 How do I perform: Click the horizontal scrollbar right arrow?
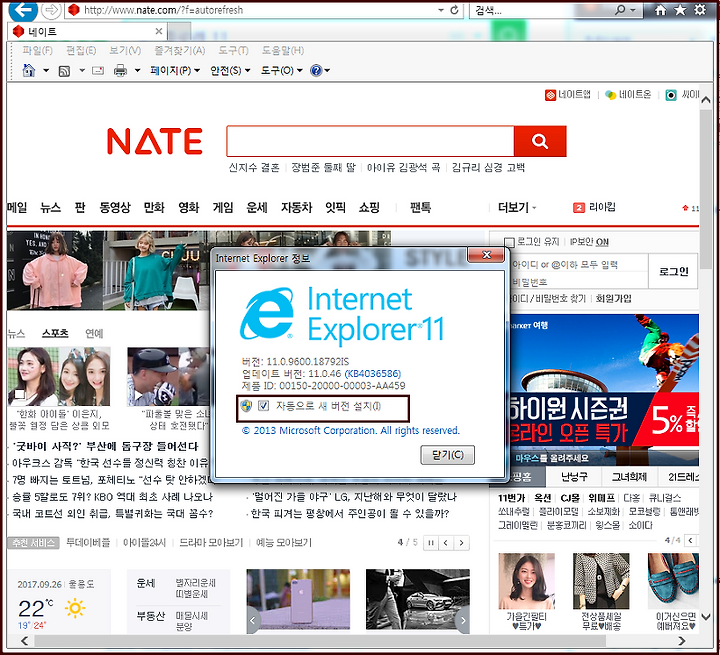682,641
